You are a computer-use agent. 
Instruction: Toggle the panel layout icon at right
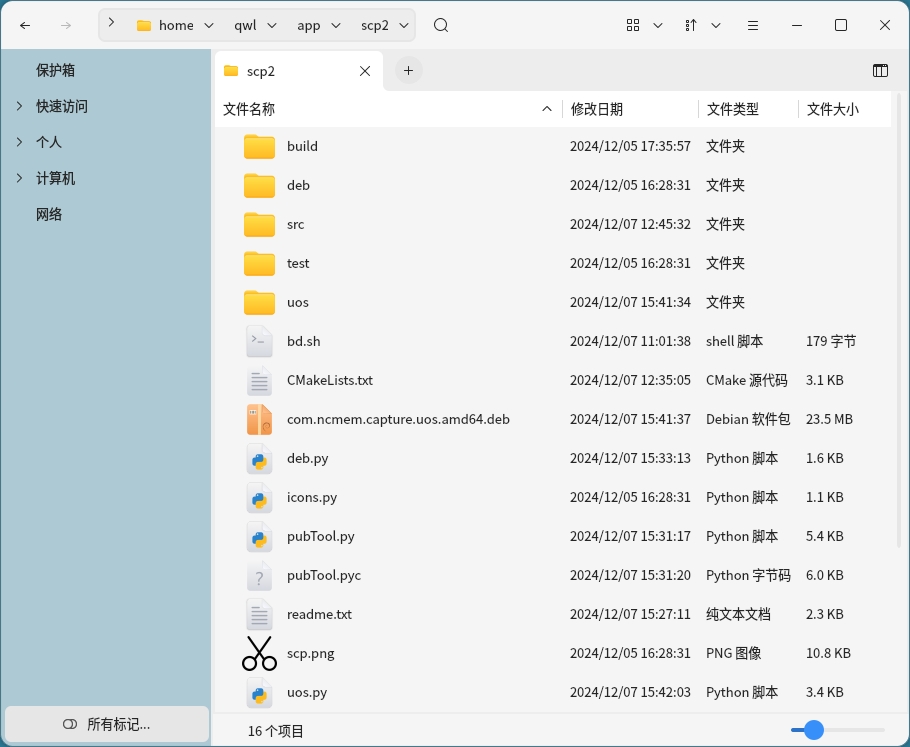(x=880, y=70)
